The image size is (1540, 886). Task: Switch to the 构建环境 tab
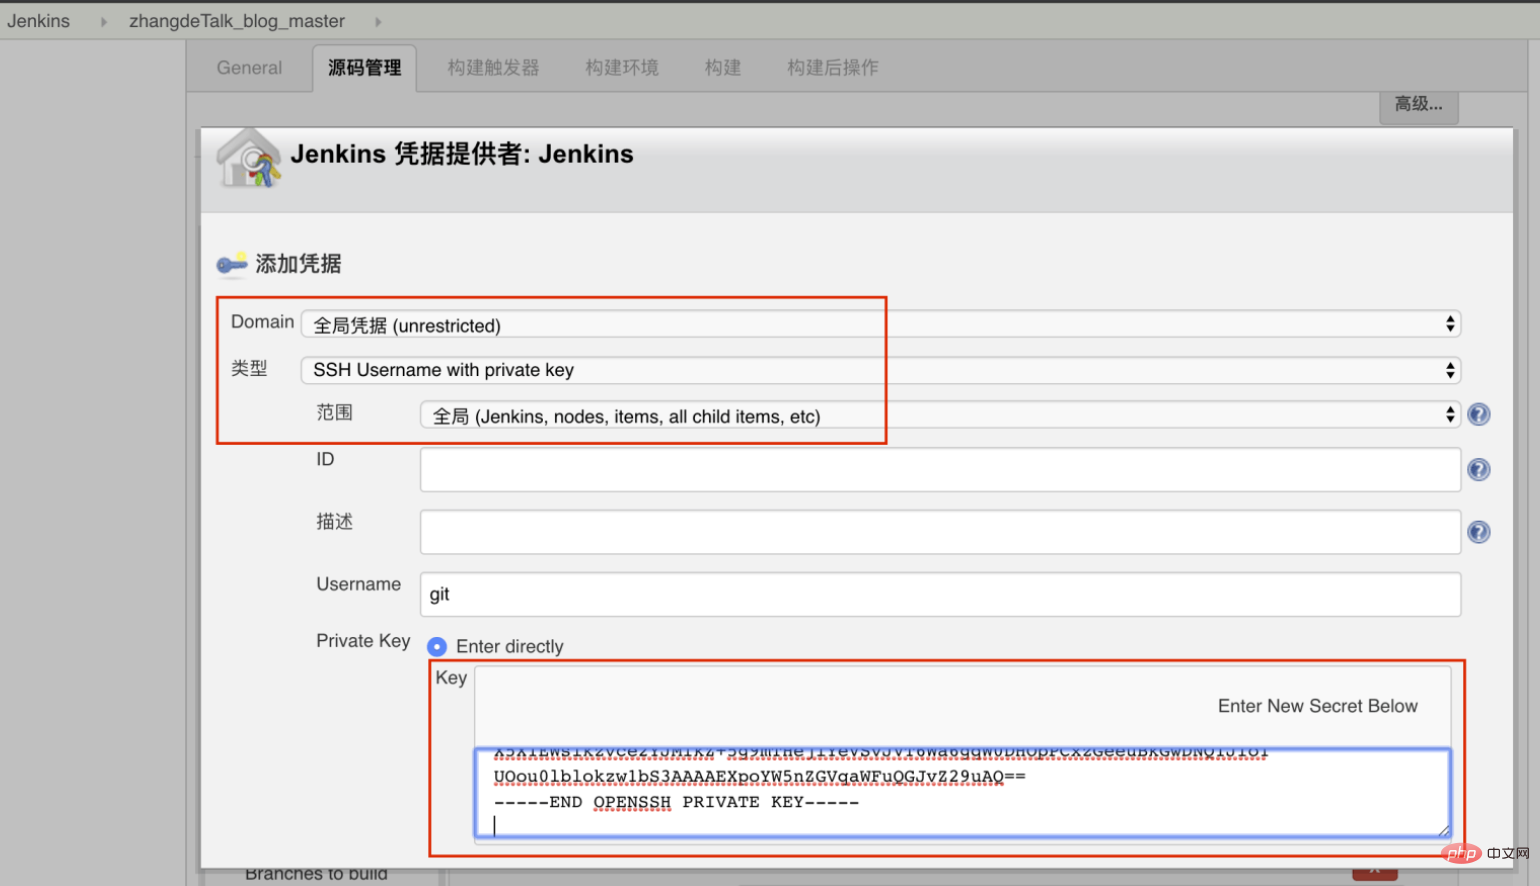pos(622,68)
